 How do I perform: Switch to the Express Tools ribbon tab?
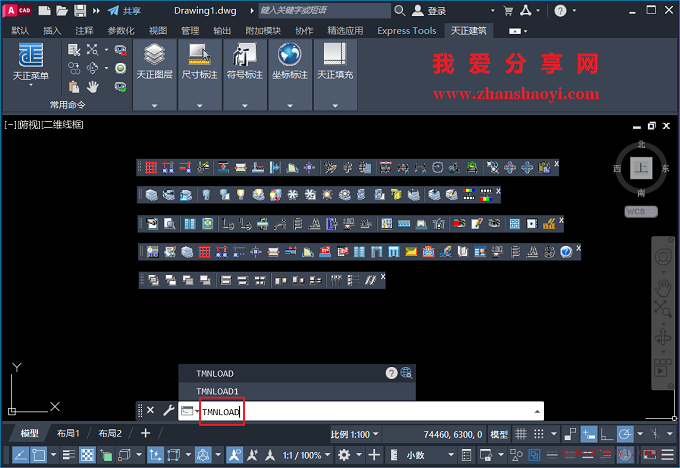pyautogui.click(x=406, y=30)
